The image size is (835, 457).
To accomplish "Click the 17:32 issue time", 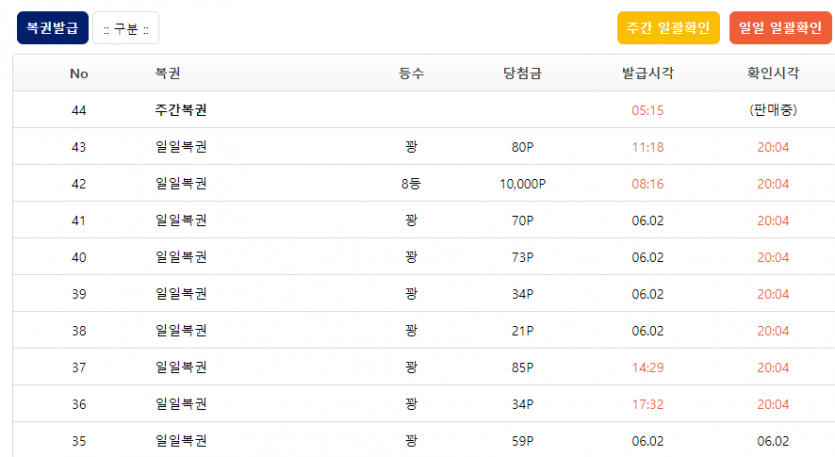I will 648,404.
